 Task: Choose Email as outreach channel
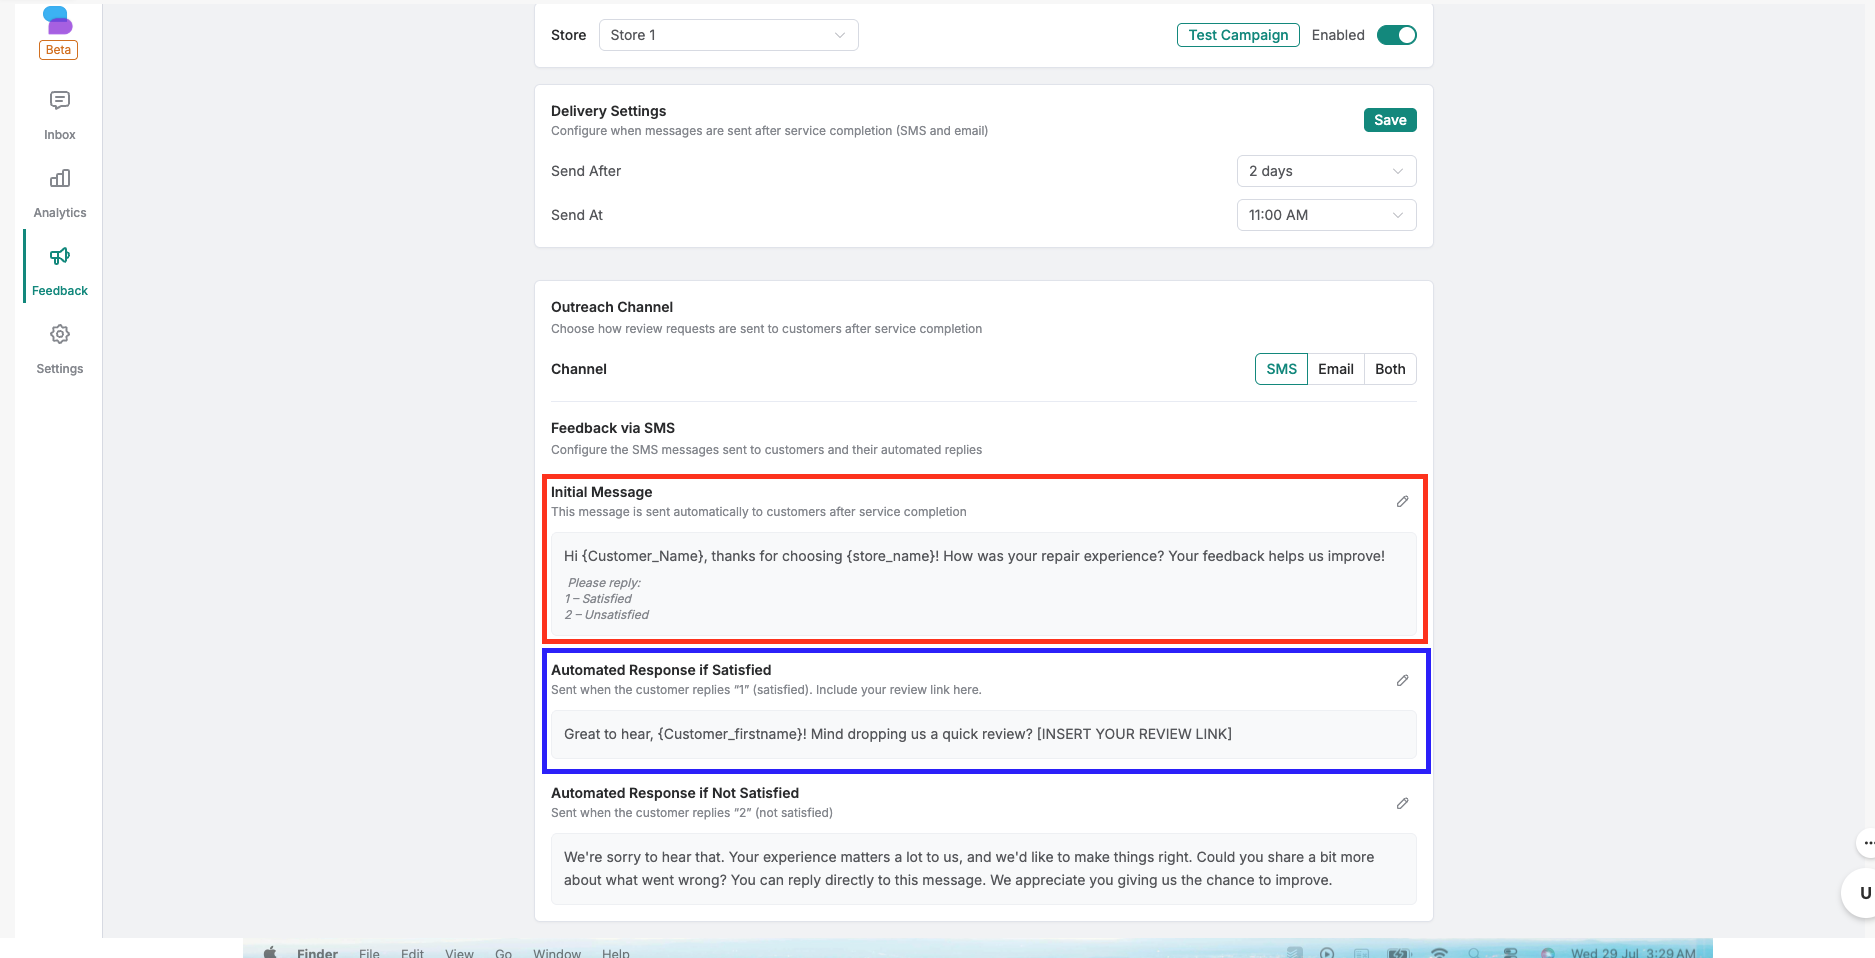click(x=1335, y=369)
